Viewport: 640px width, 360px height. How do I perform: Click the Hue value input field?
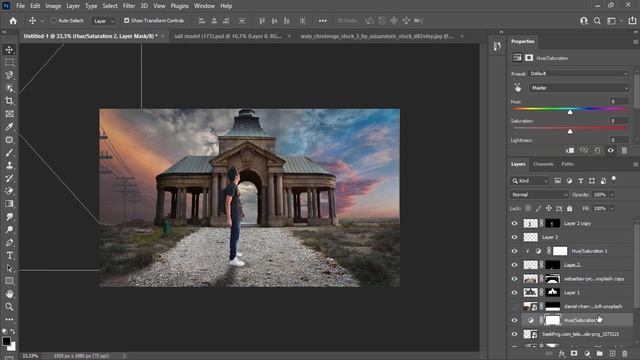point(619,101)
